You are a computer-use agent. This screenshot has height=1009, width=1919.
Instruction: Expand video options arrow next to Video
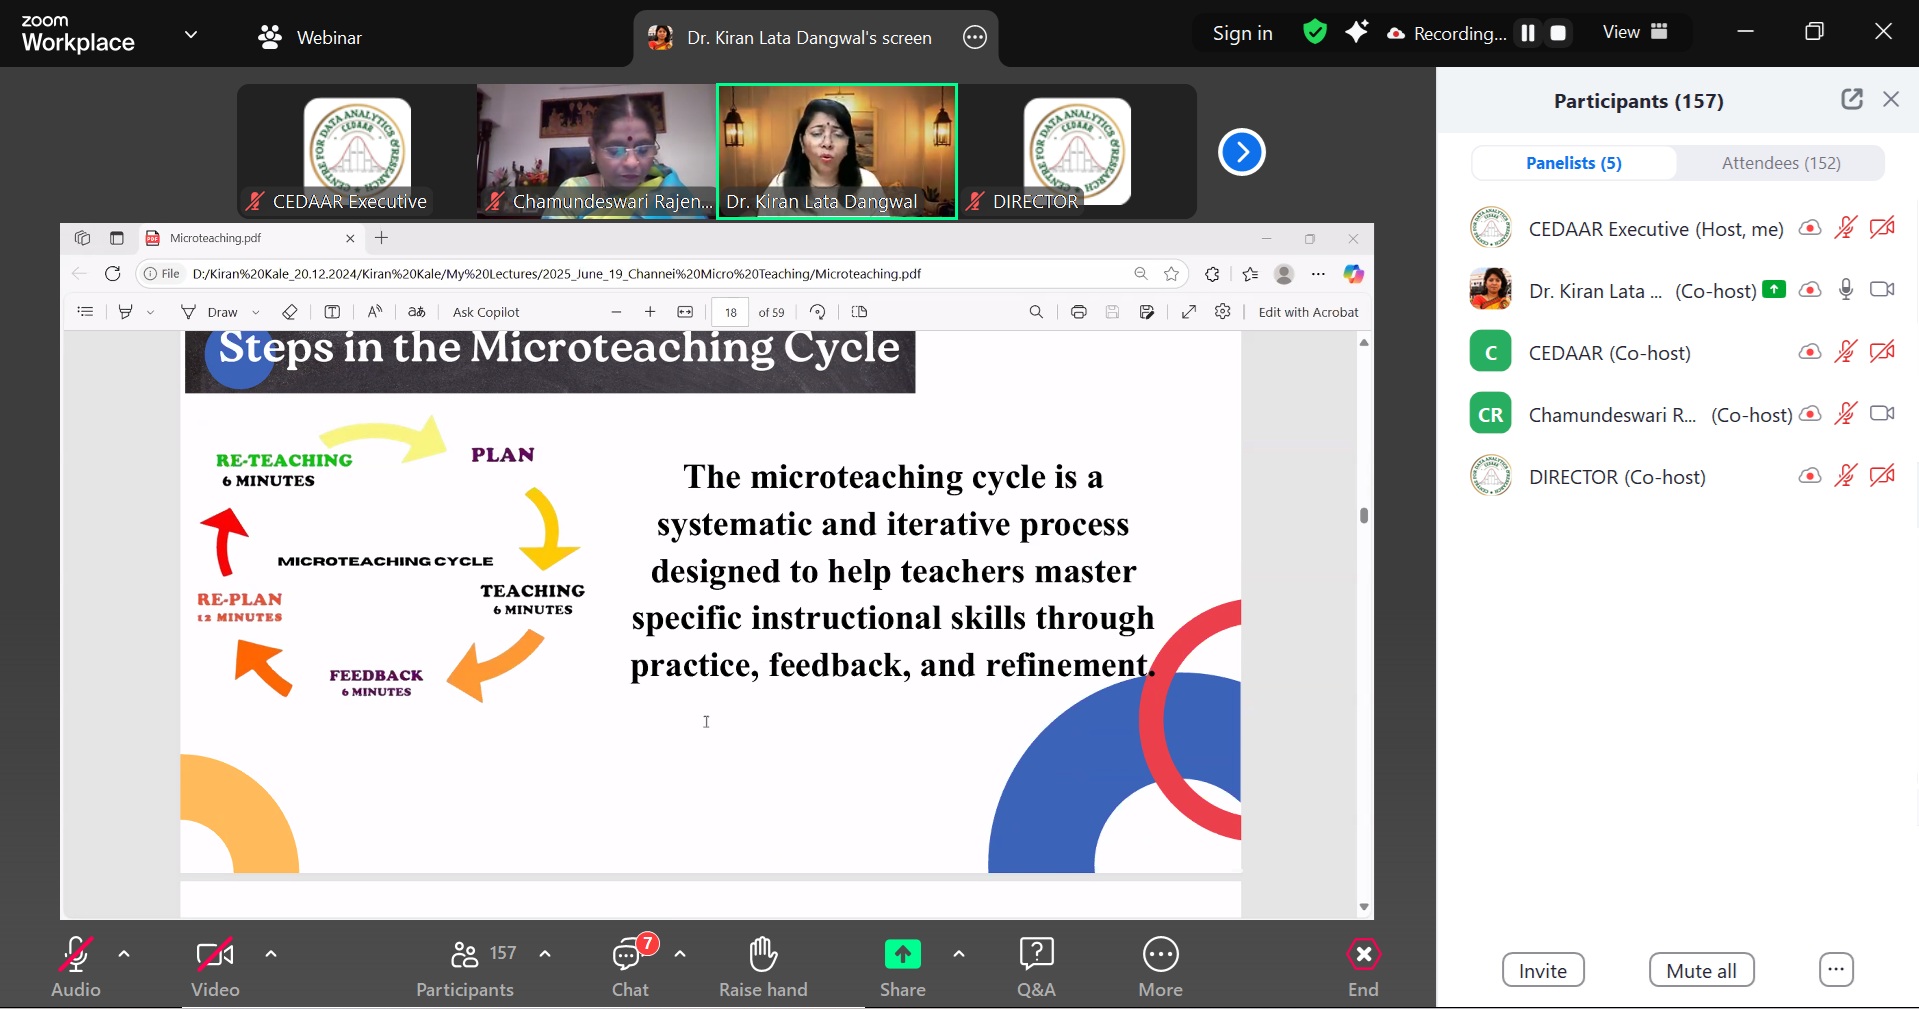(x=271, y=954)
